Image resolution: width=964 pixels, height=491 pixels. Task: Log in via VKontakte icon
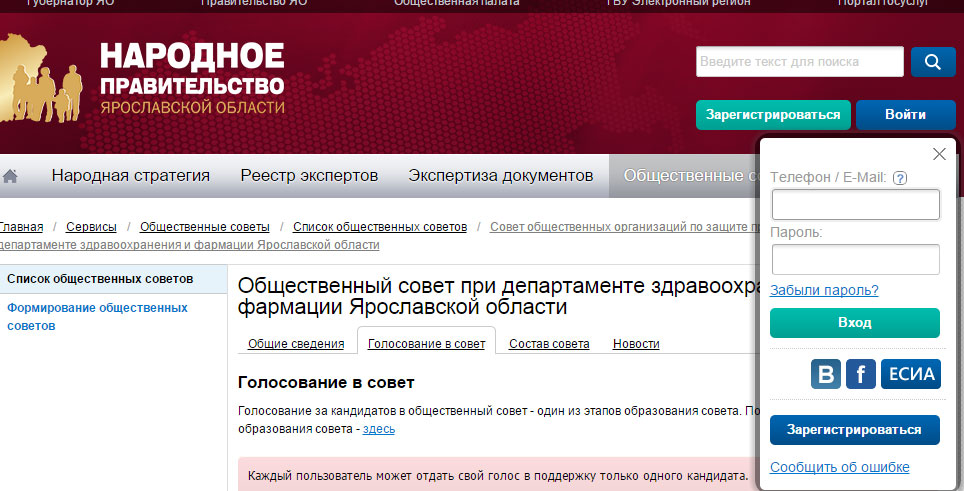pos(826,375)
